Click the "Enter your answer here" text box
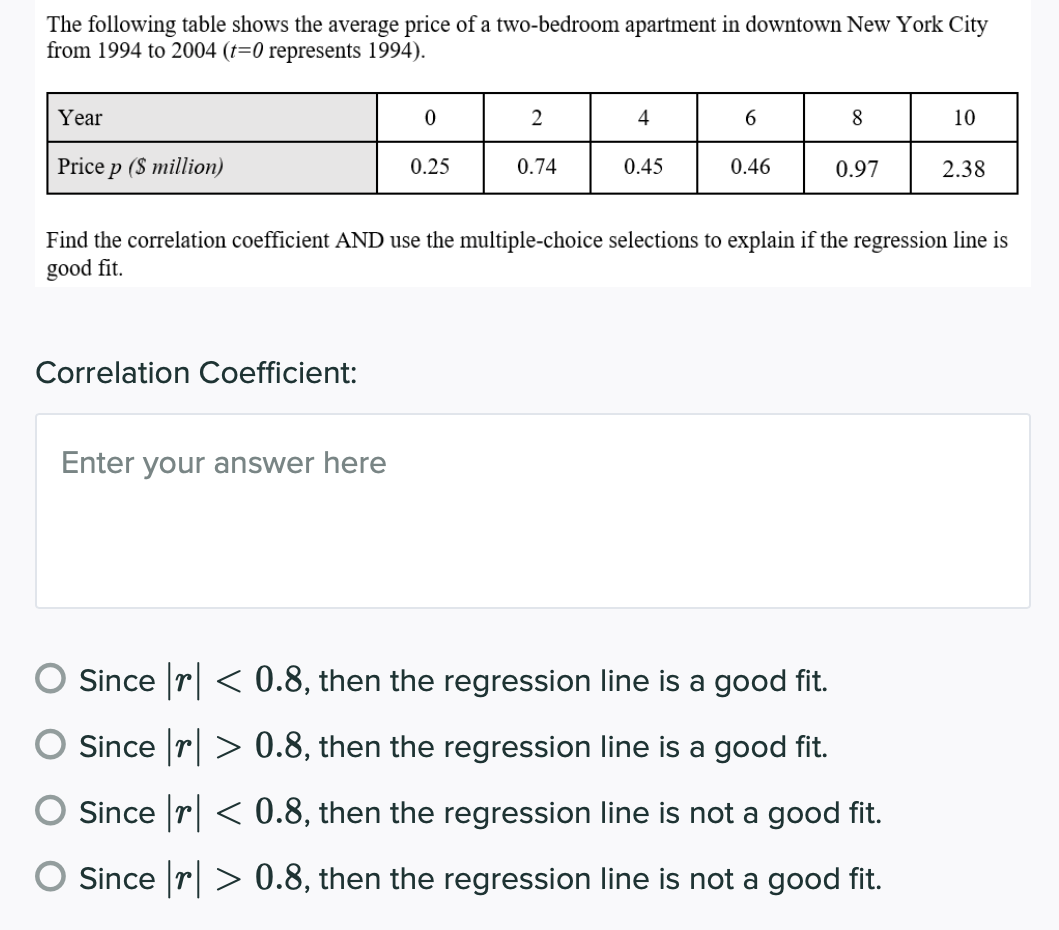 point(532,510)
